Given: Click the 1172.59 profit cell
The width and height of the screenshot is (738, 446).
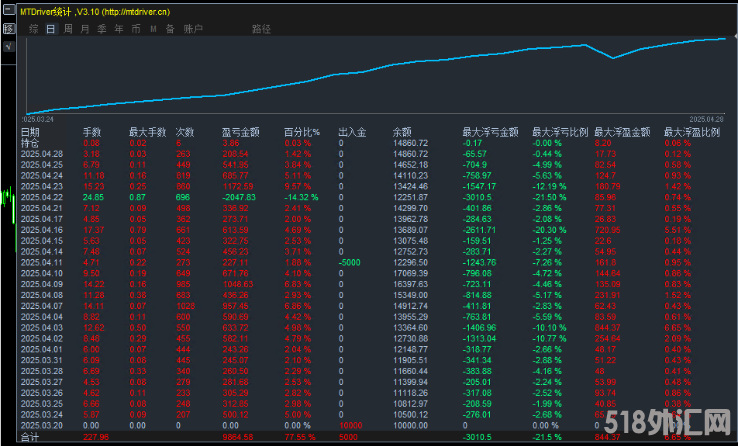Looking at the screenshot, I should (x=238, y=186).
